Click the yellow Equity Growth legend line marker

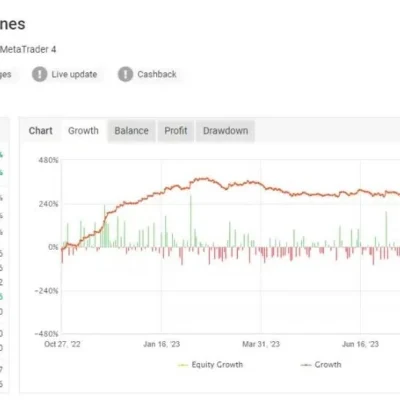tap(183, 365)
